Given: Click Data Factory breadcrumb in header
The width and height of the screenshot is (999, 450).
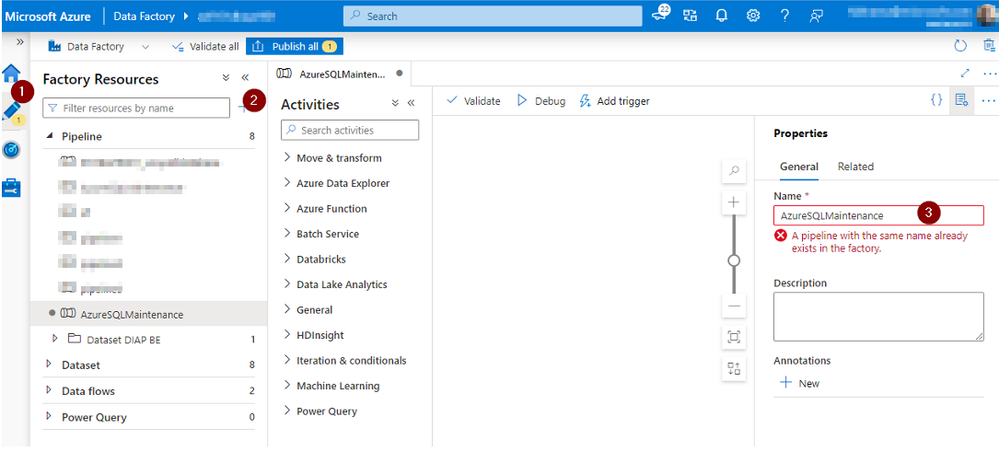Looking at the screenshot, I should pos(144,16).
